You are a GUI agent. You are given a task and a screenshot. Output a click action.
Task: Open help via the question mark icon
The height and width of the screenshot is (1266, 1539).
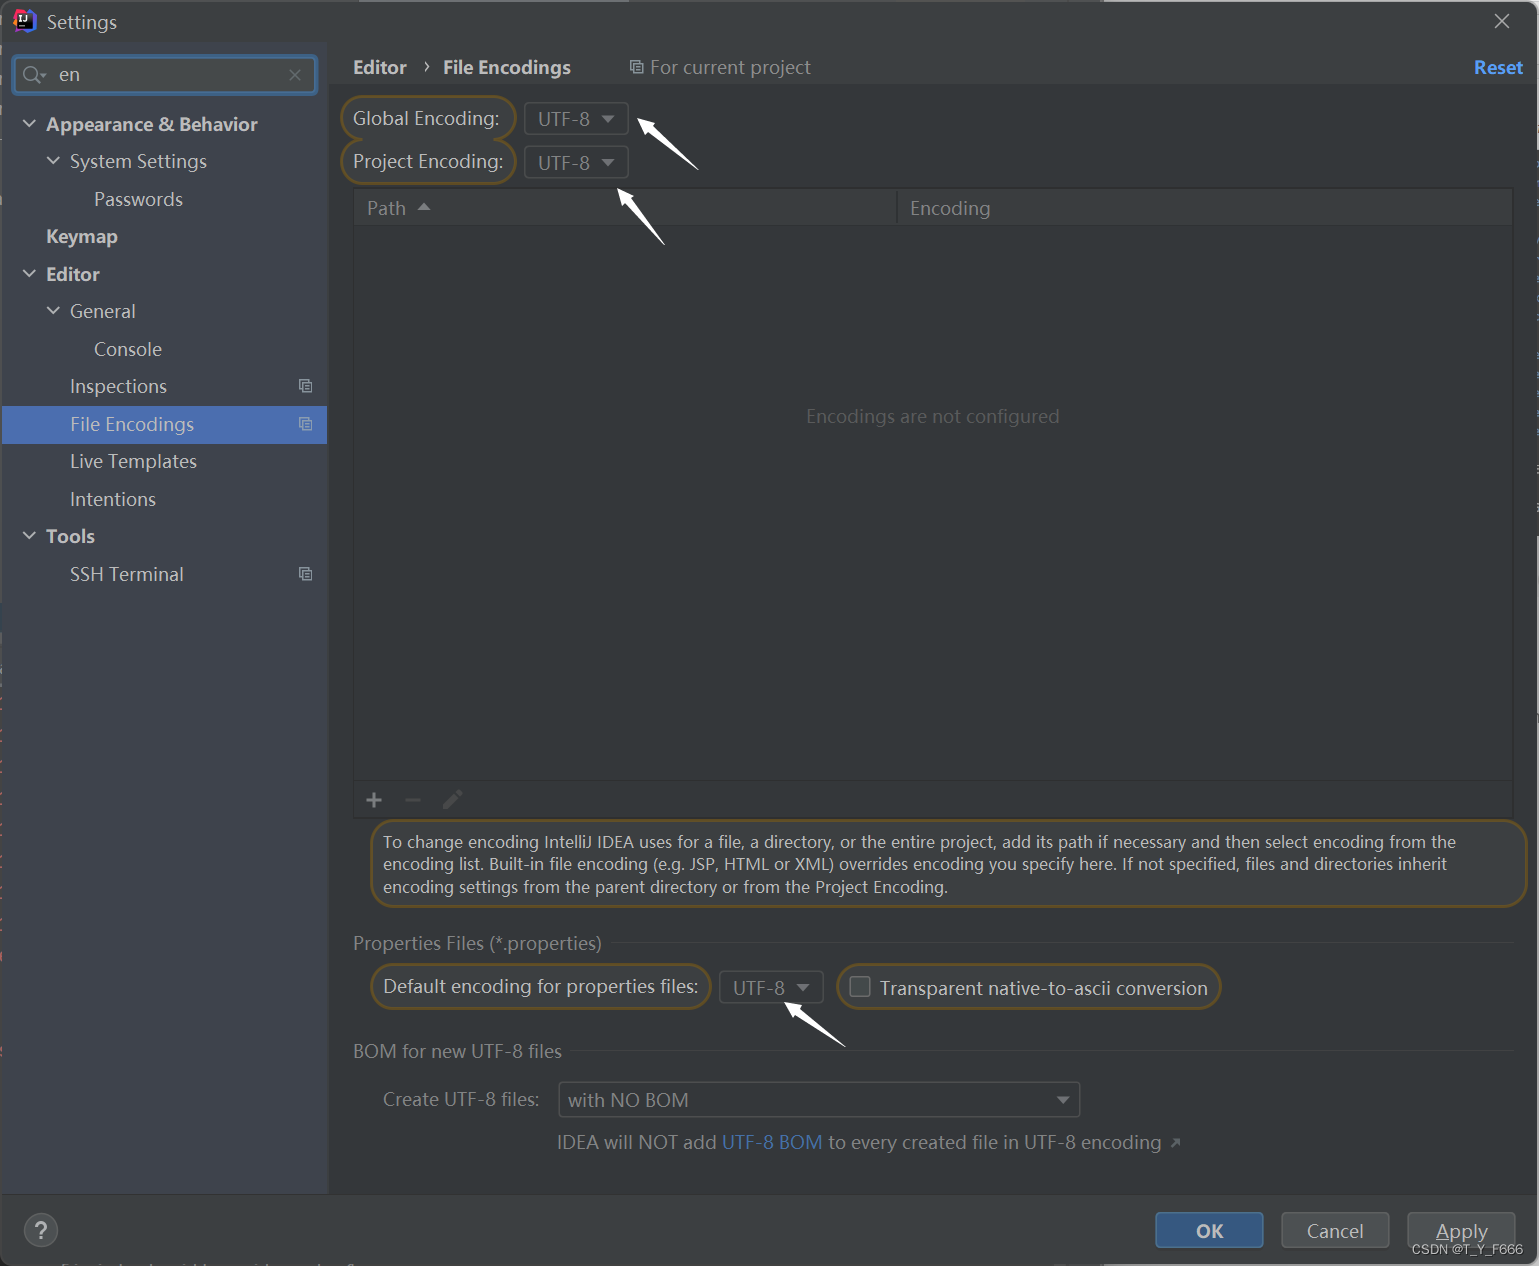pyautogui.click(x=40, y=1230)
